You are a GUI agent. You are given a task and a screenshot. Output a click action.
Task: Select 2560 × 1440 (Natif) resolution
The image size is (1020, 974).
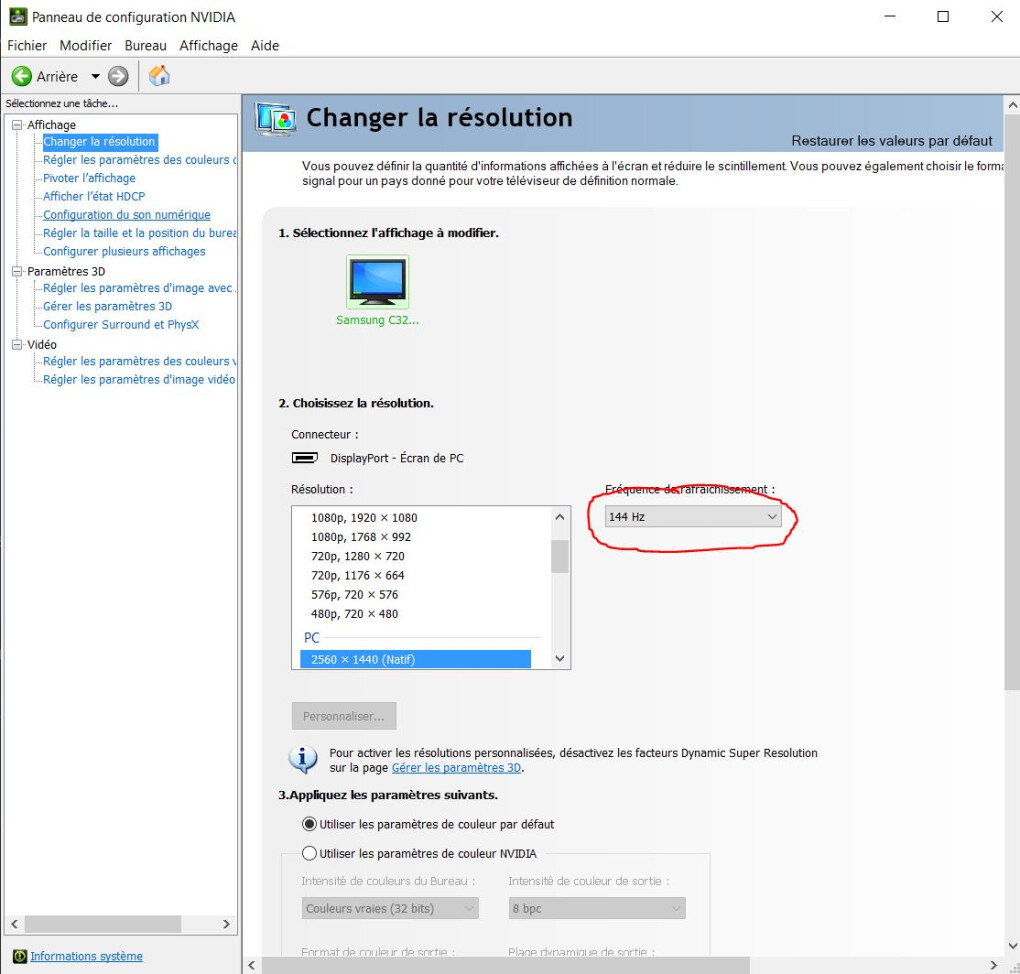click(415, 659)
